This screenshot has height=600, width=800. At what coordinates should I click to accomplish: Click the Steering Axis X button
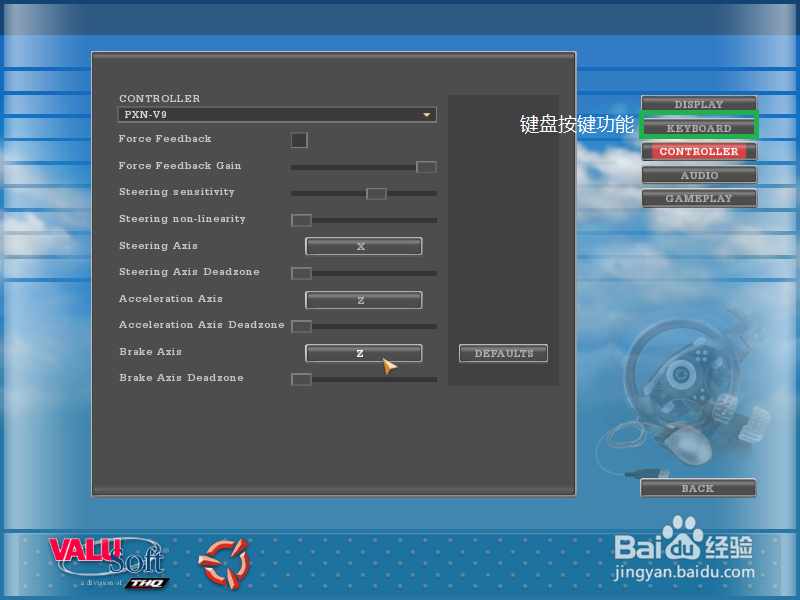click(363, 246)
